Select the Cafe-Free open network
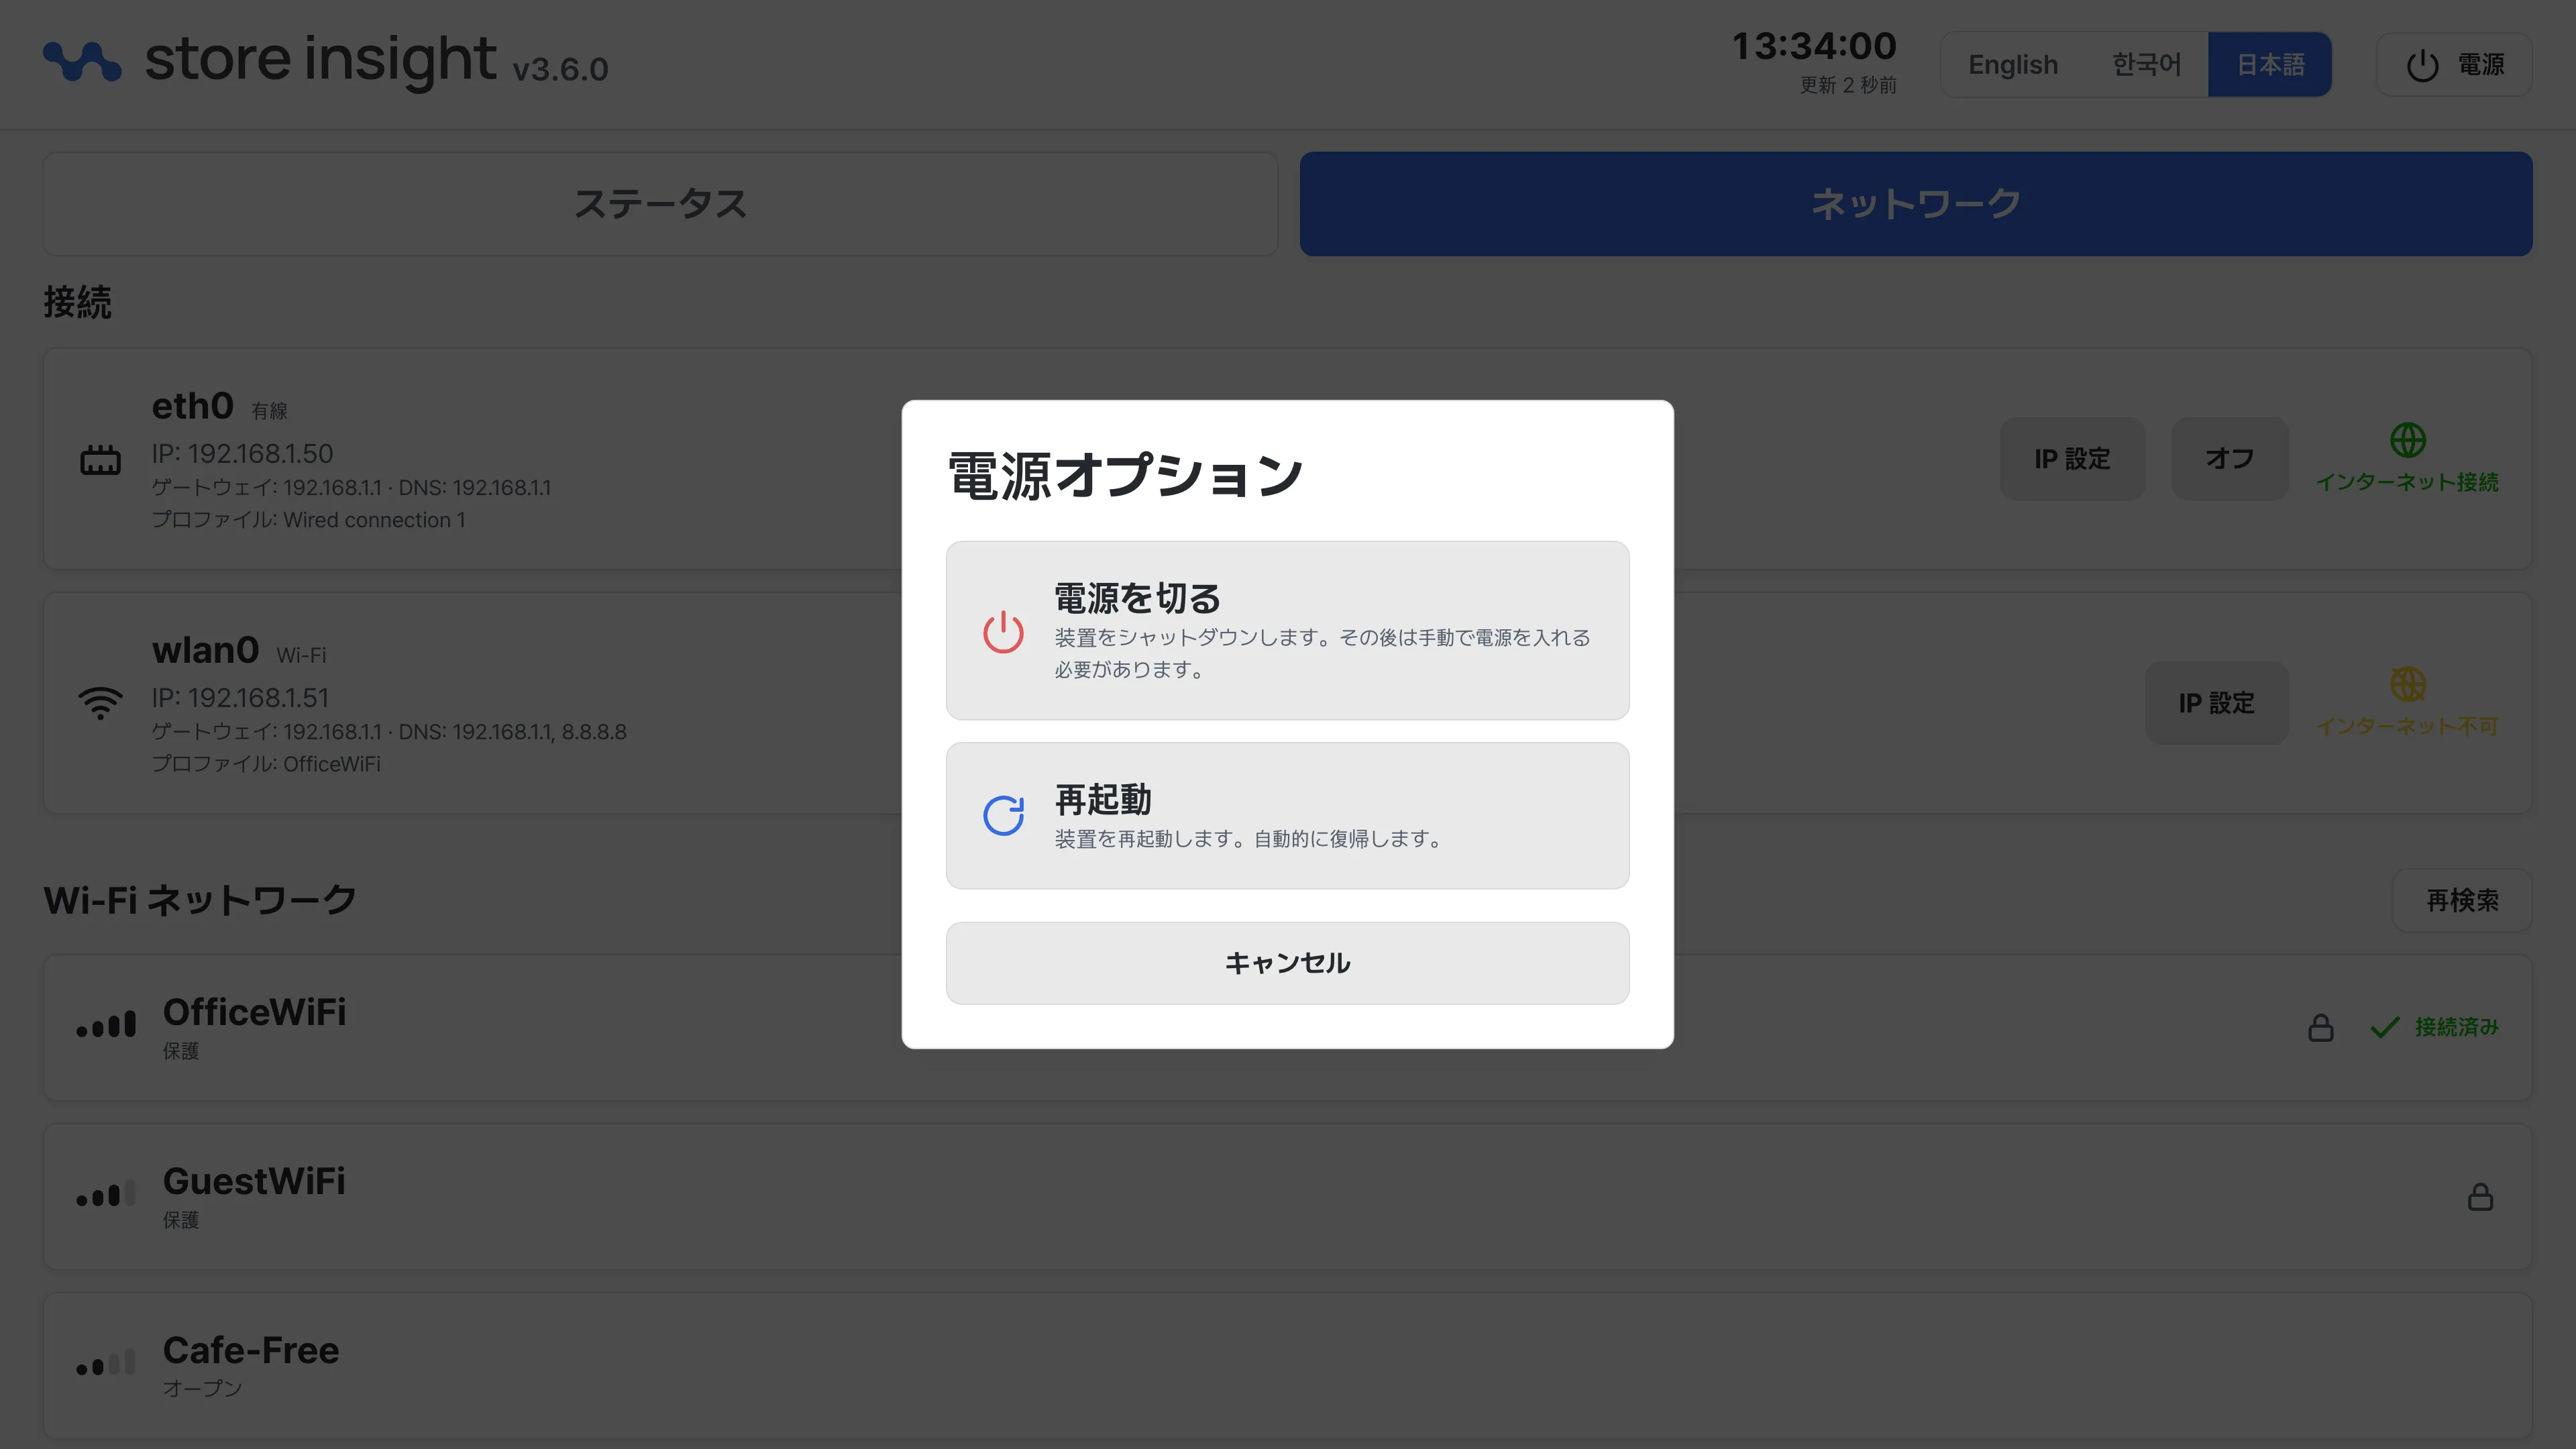This screenshot has width=2576, height=1449. [x=1288, y=1366]
